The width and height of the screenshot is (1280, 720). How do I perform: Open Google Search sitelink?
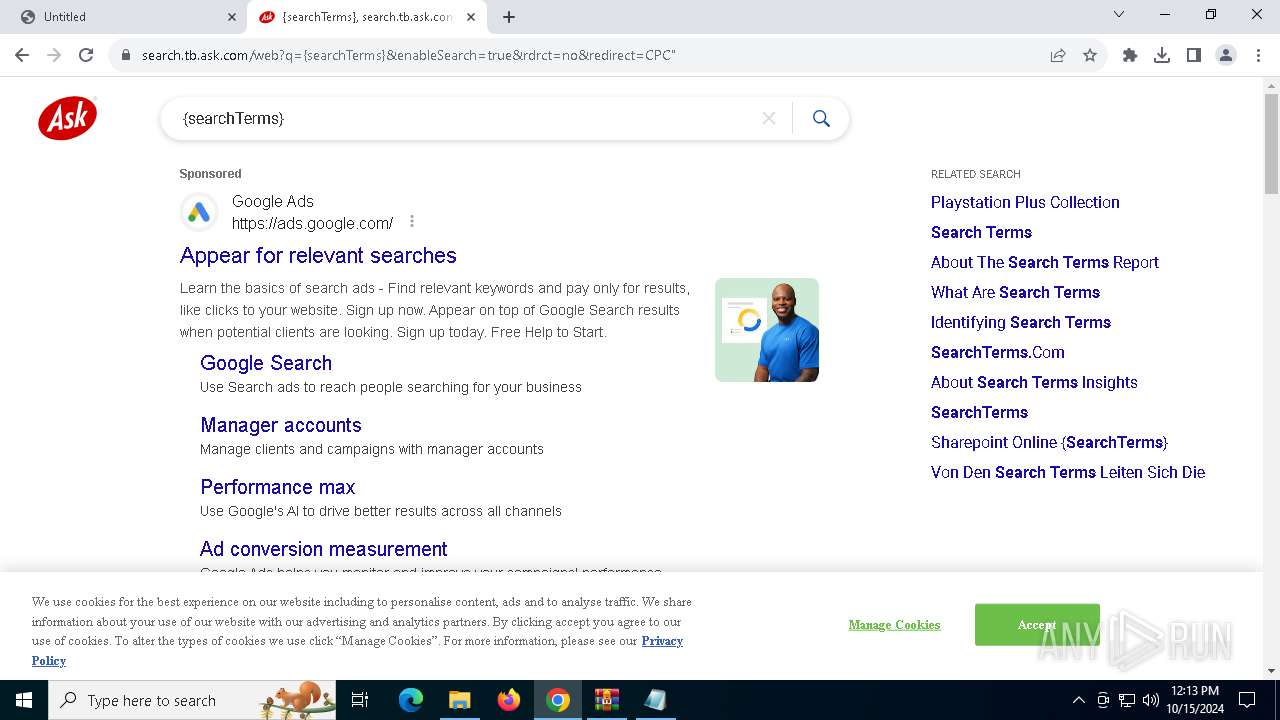[266, 363]
